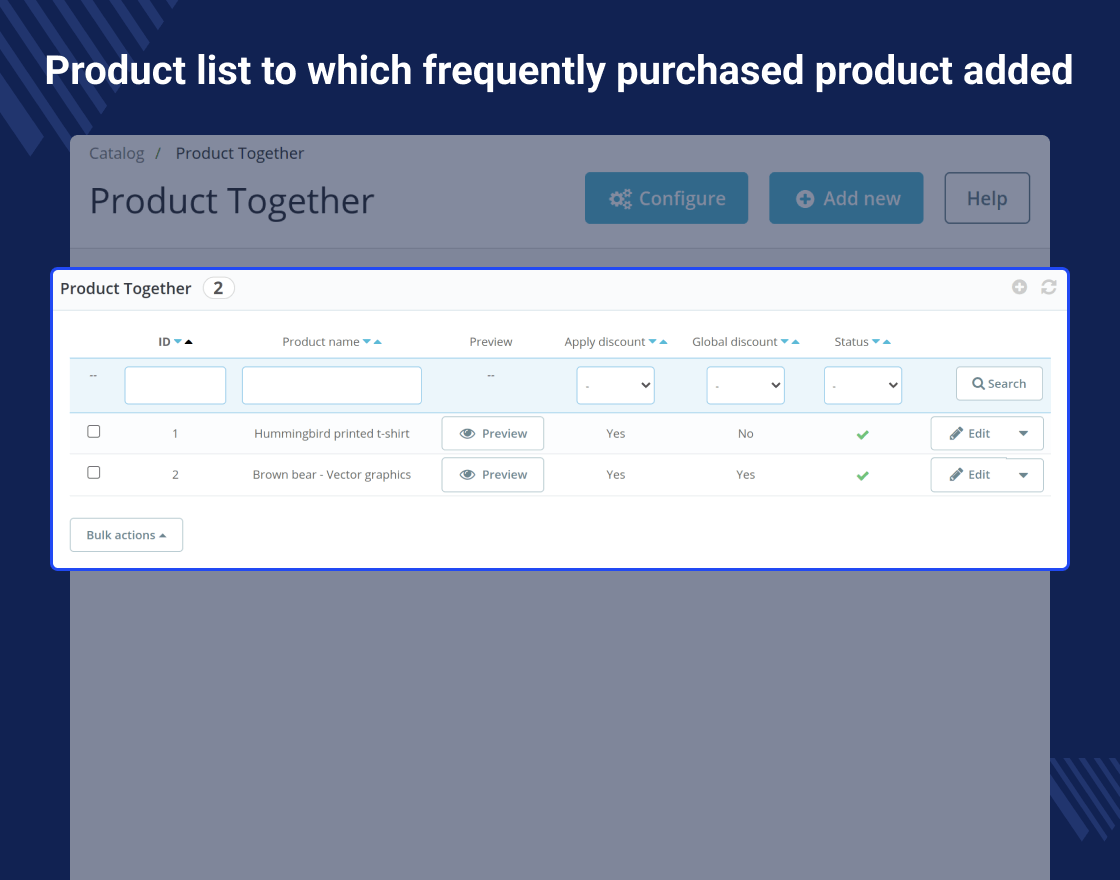This screenshot has width=1120, height=880.
Task: Expand Edit options arrow for Hummingbird row
Action: (x=1024, y=434)
